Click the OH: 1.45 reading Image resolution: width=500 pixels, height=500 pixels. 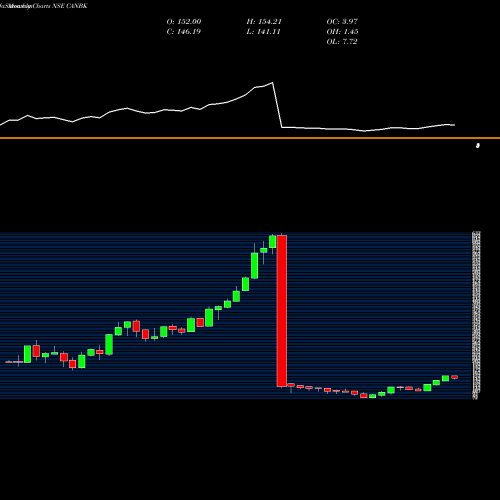pyautogui.click(x=342, y=31)
